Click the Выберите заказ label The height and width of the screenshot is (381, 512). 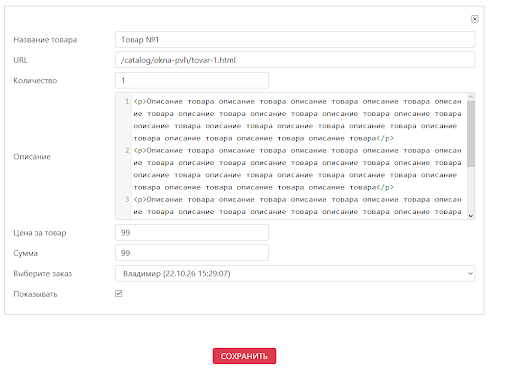tap(43, 274)
